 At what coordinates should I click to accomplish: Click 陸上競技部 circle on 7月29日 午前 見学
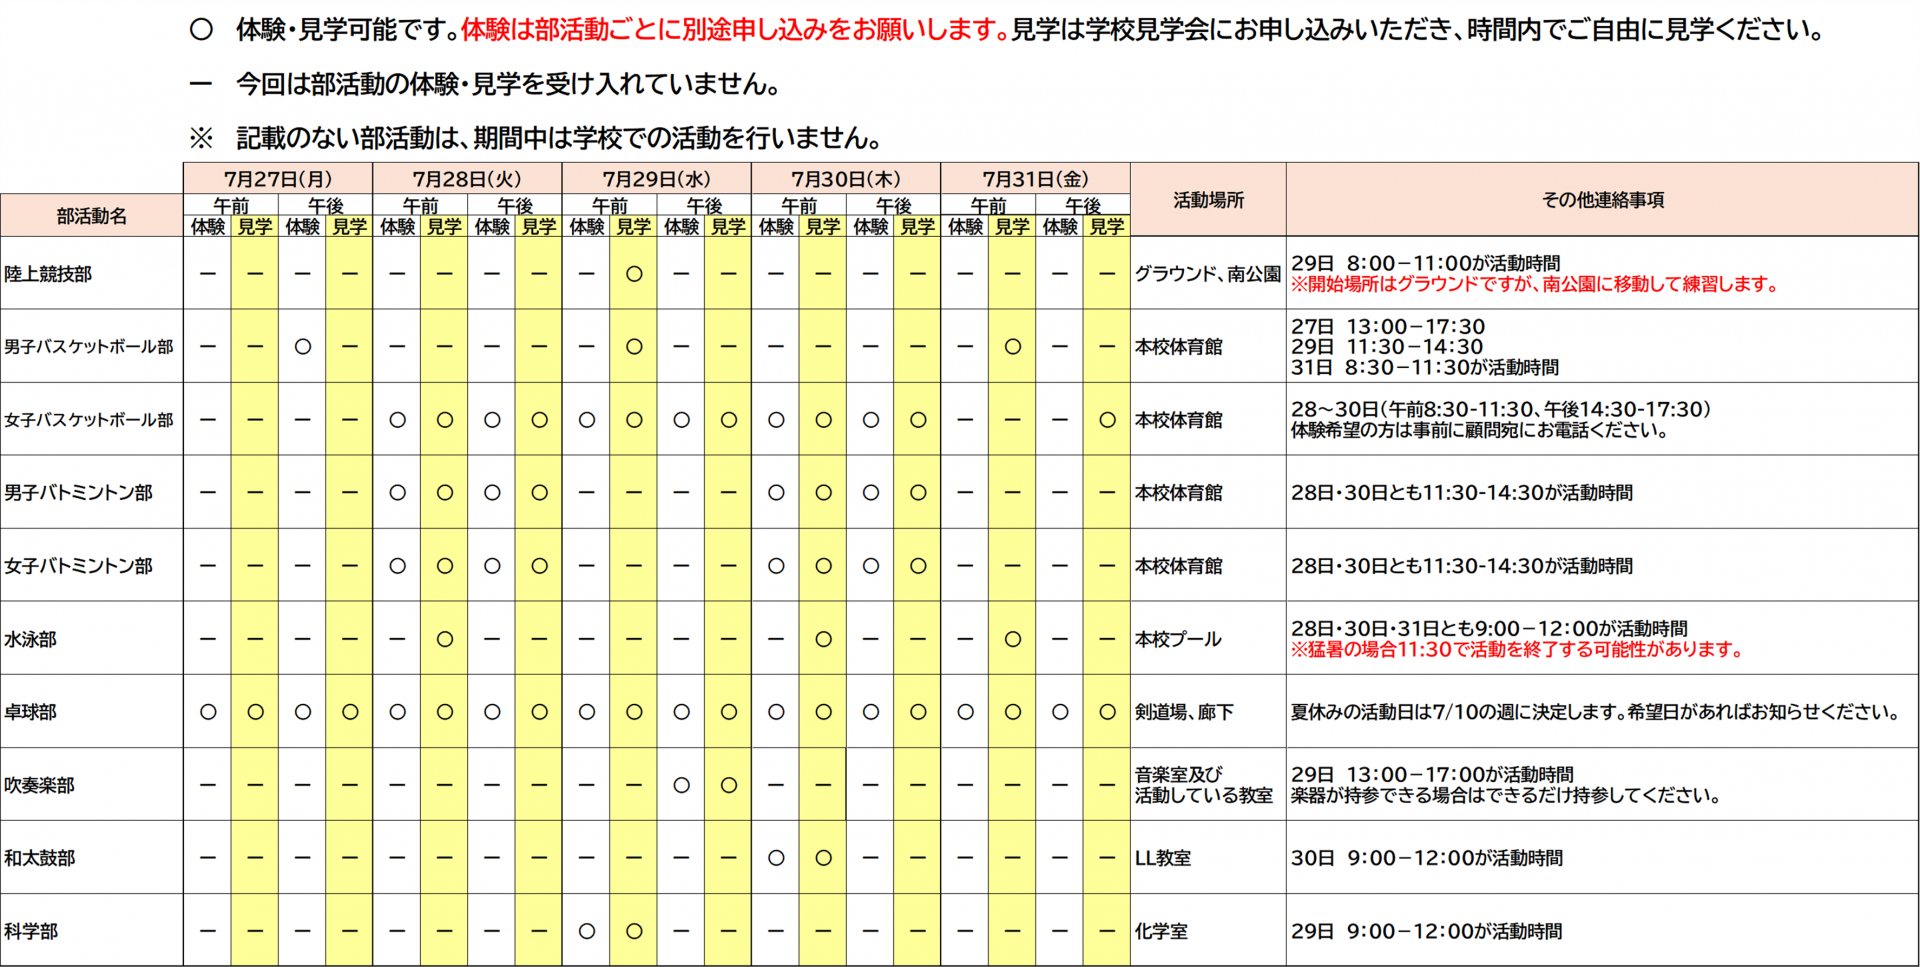pyautogui.click(x=634, y=274)
